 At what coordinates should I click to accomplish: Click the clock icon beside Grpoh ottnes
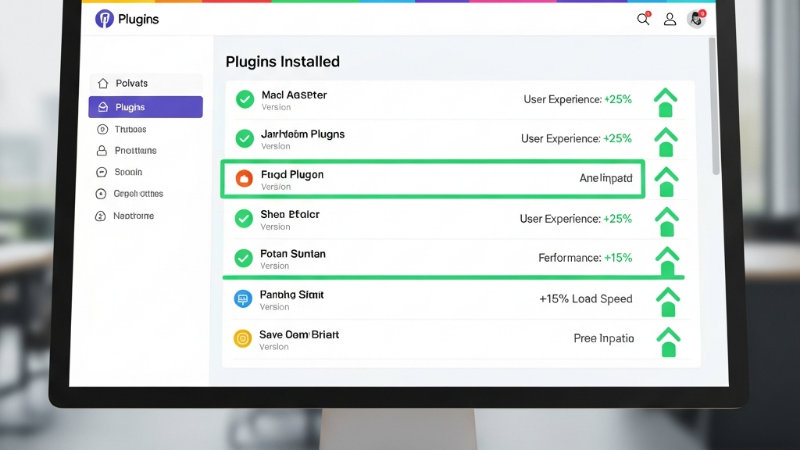tap(101, 194)
